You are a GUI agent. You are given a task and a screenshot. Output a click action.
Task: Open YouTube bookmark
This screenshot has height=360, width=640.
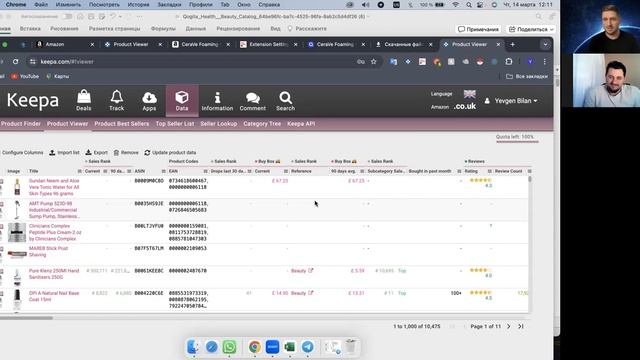pyautogui.click(x=25, y=76)
